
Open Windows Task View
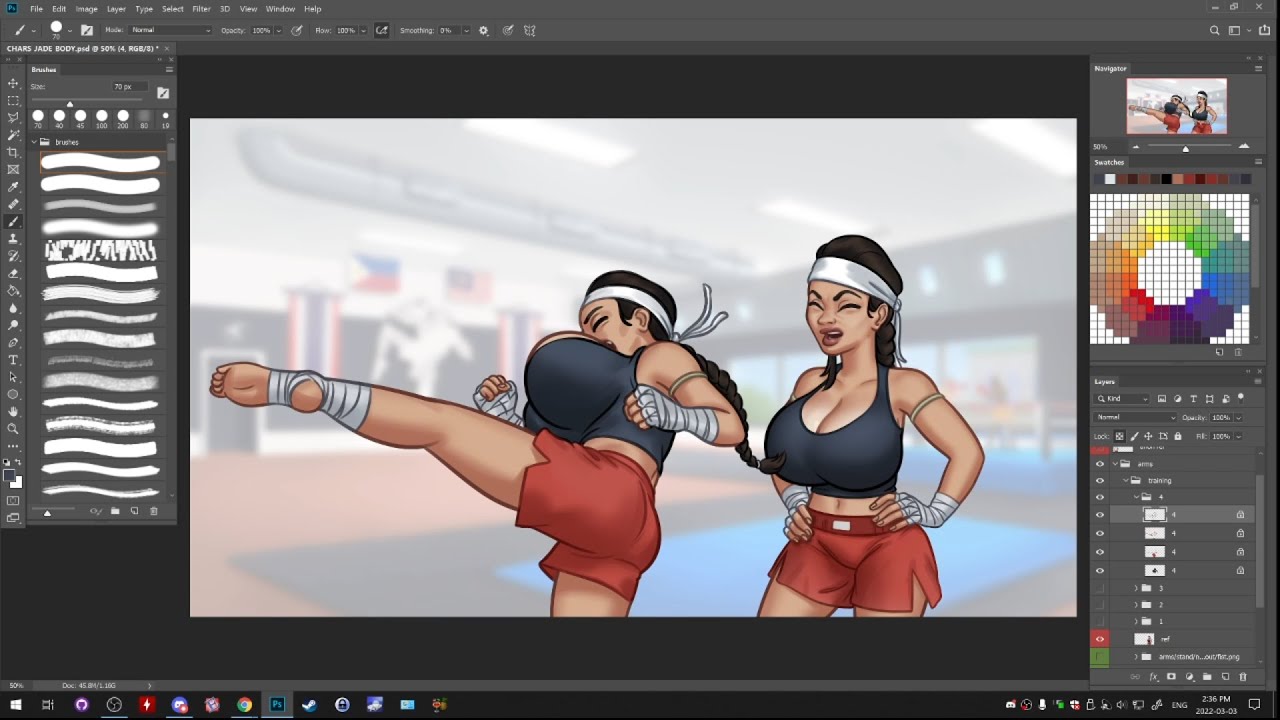coord(47,705)
